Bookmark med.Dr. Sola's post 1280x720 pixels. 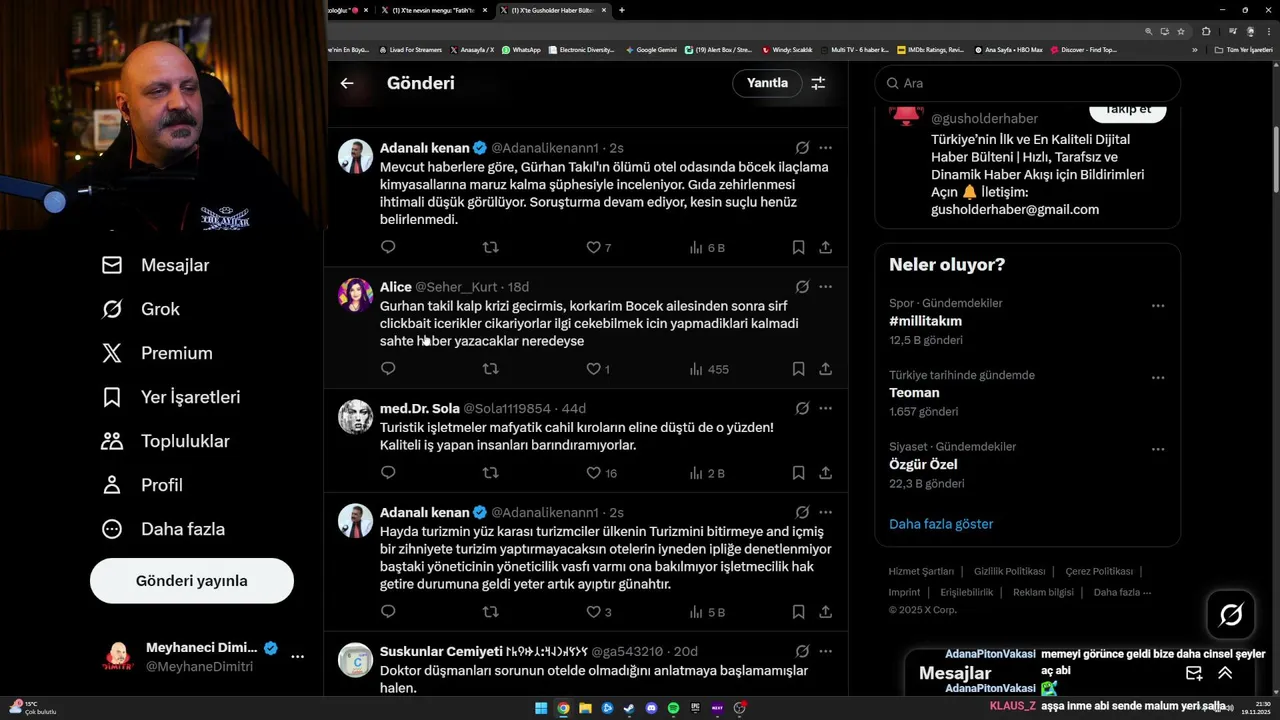click(798, 473)
